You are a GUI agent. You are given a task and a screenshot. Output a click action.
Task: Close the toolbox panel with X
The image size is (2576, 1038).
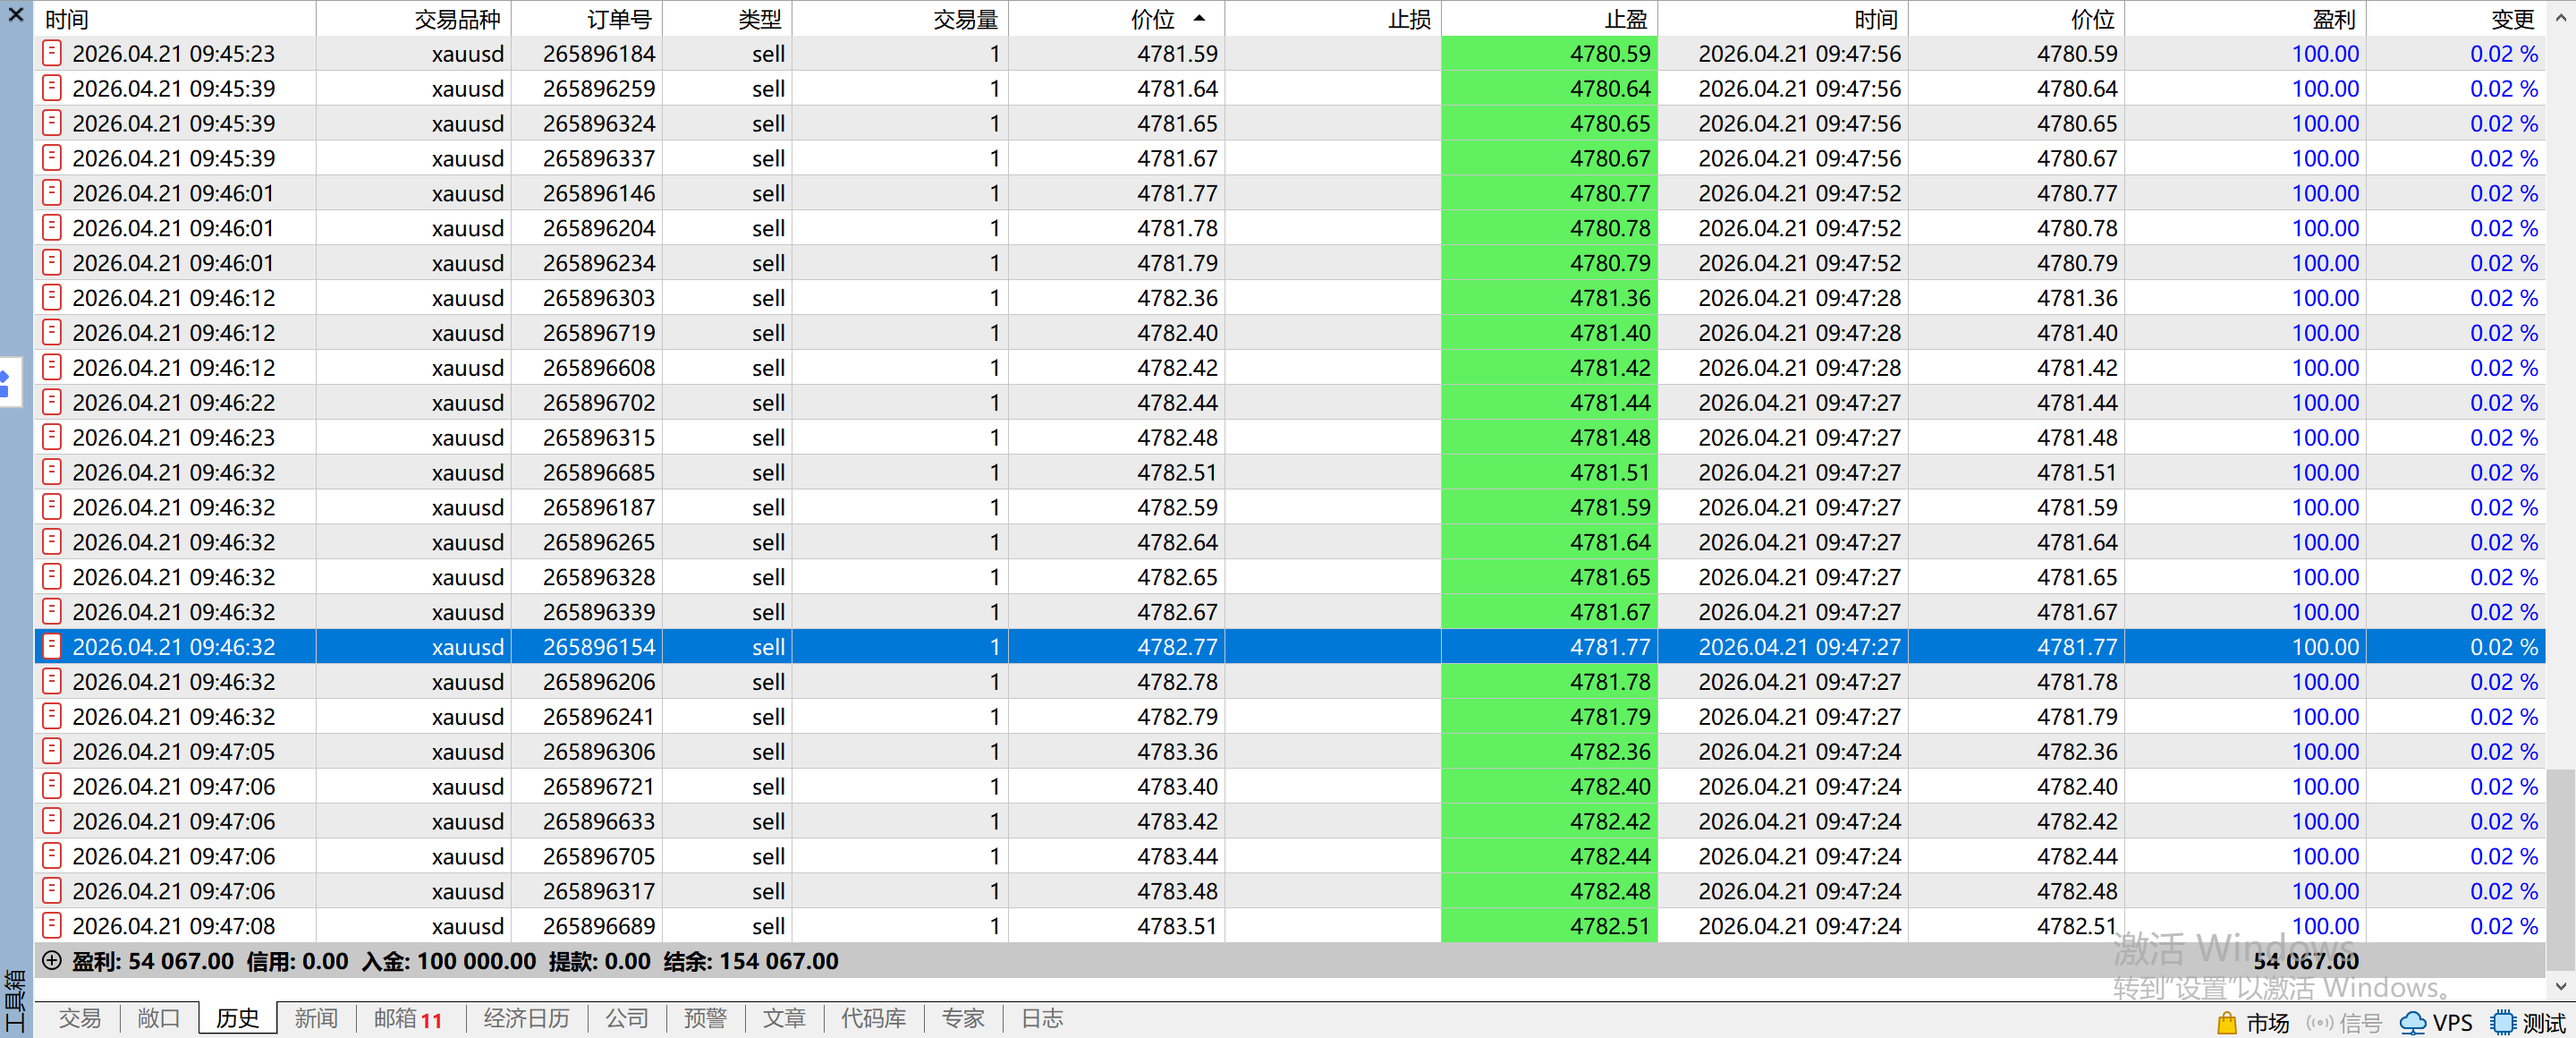[16, 15]
